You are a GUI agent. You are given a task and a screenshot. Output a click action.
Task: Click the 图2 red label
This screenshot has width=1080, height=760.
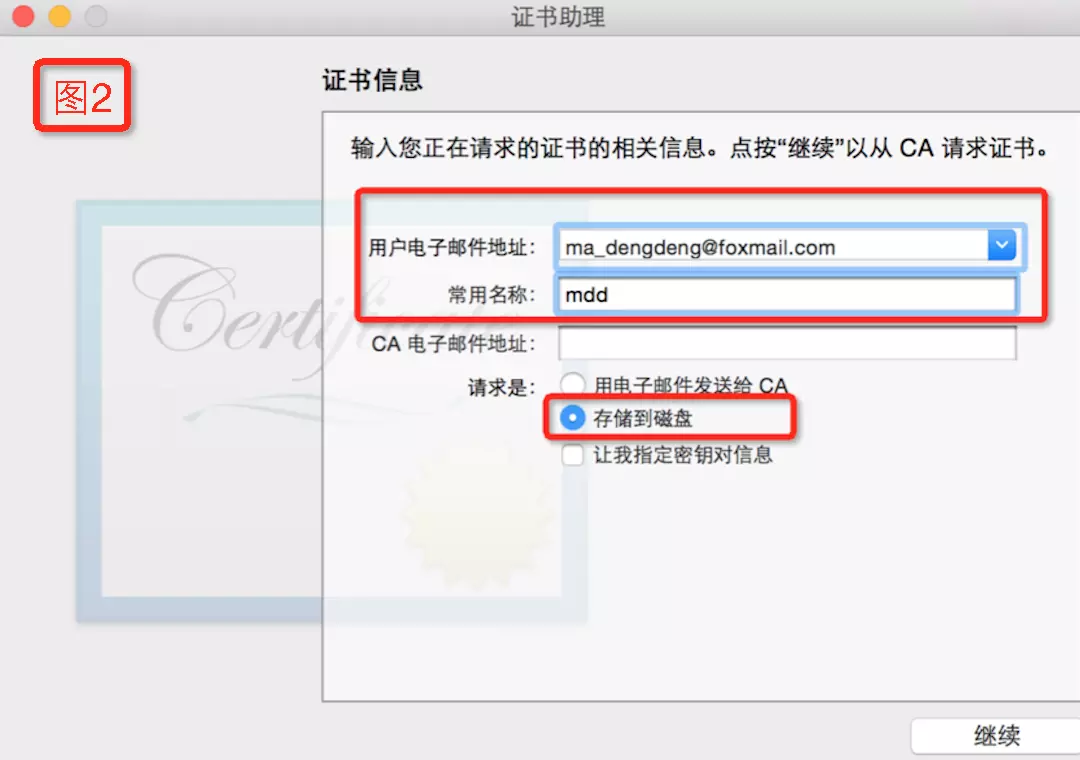pos(82,96)
